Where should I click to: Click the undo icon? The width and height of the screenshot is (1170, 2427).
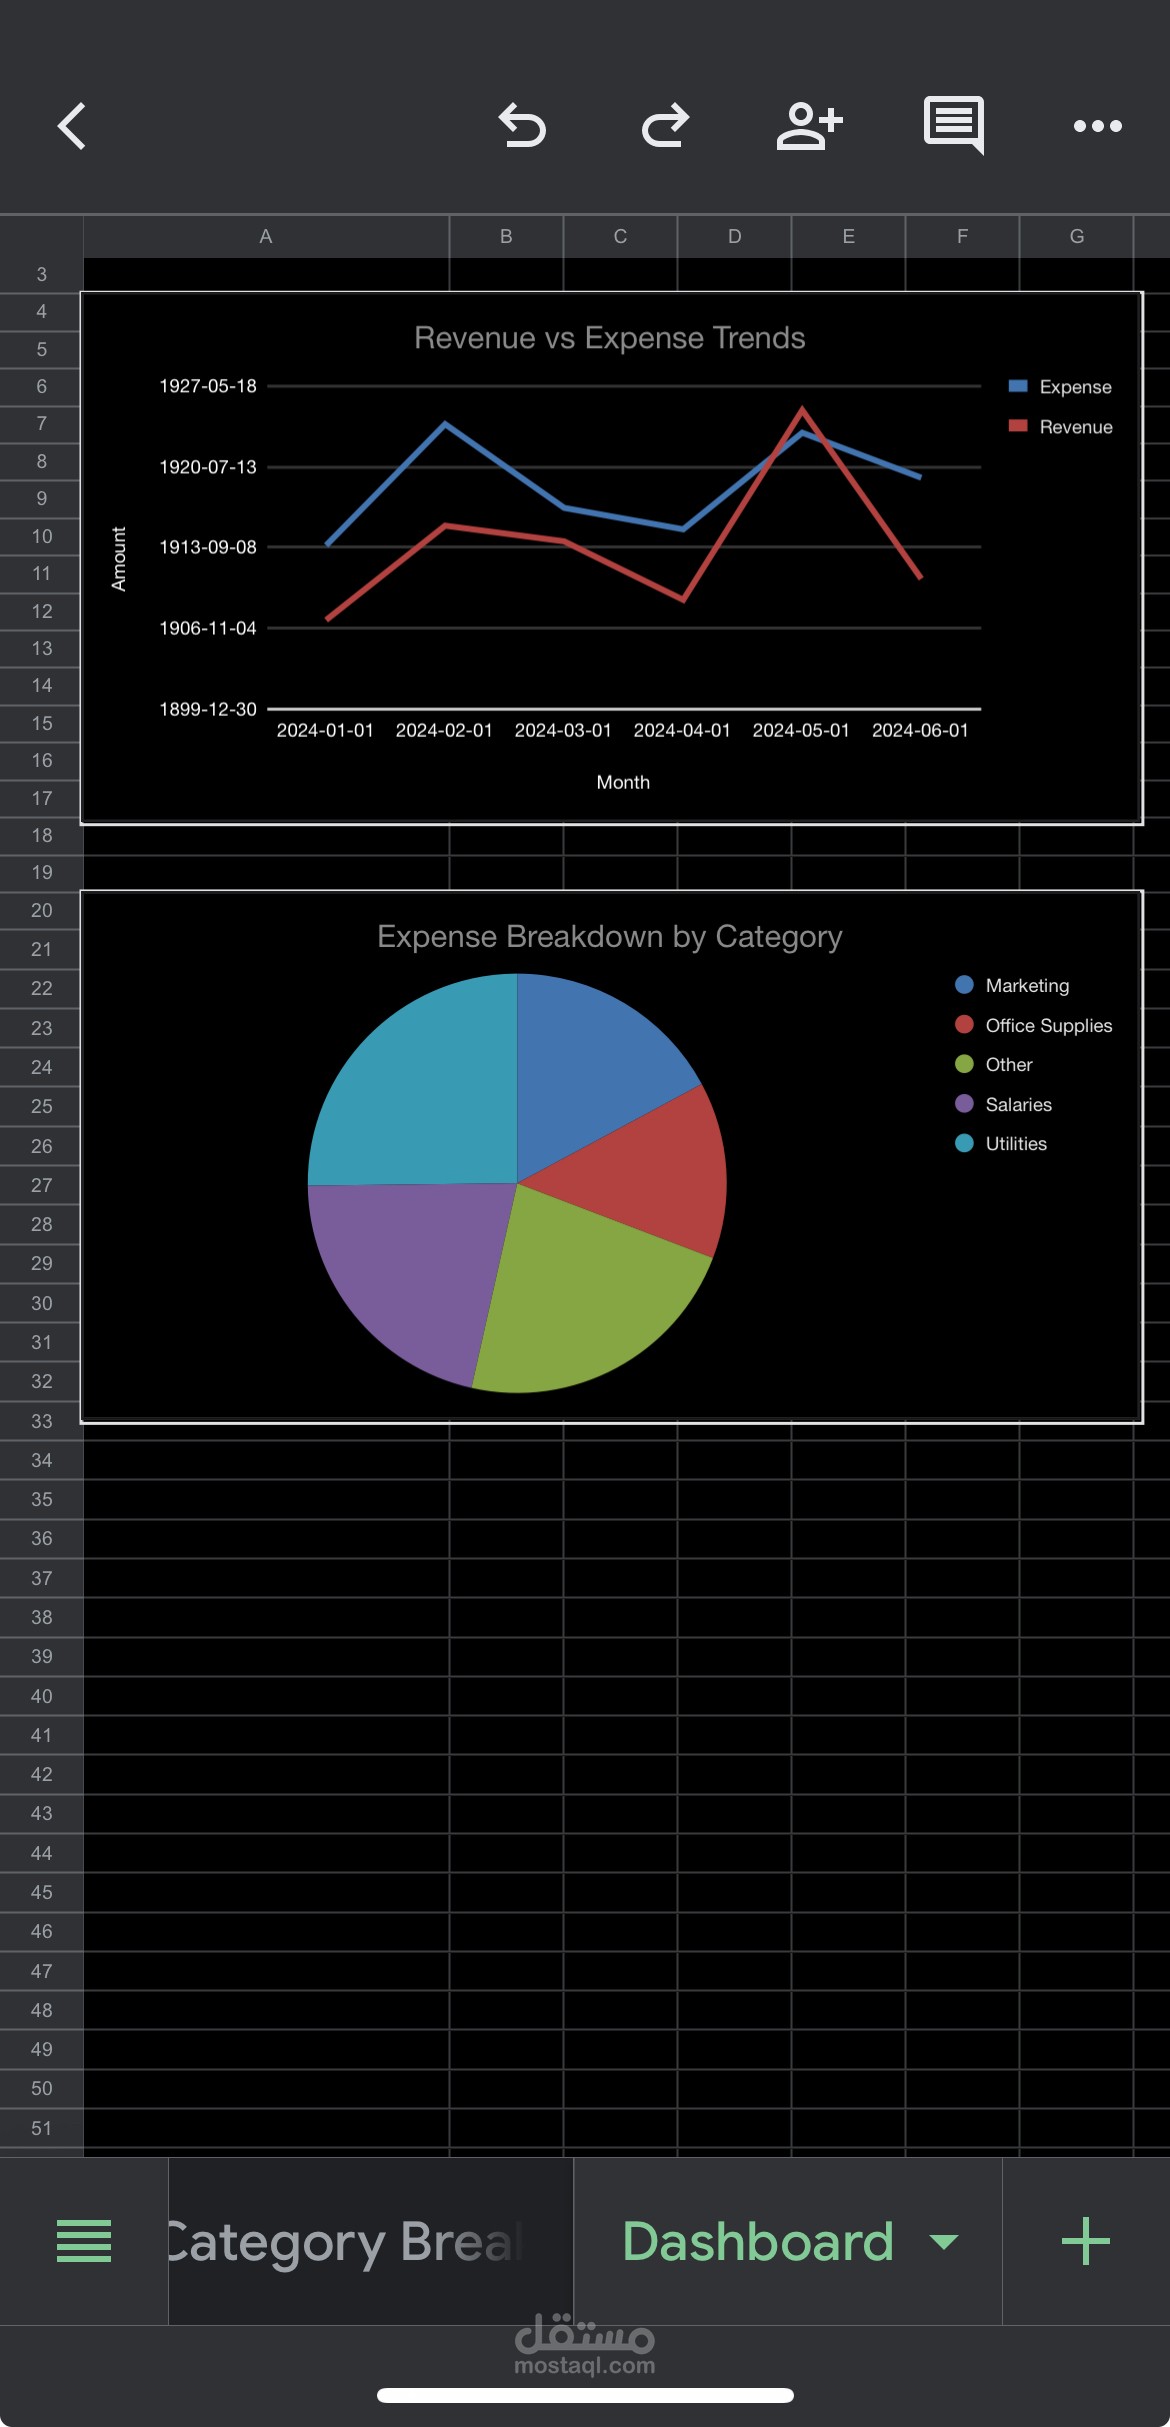[x=522, y=126]
